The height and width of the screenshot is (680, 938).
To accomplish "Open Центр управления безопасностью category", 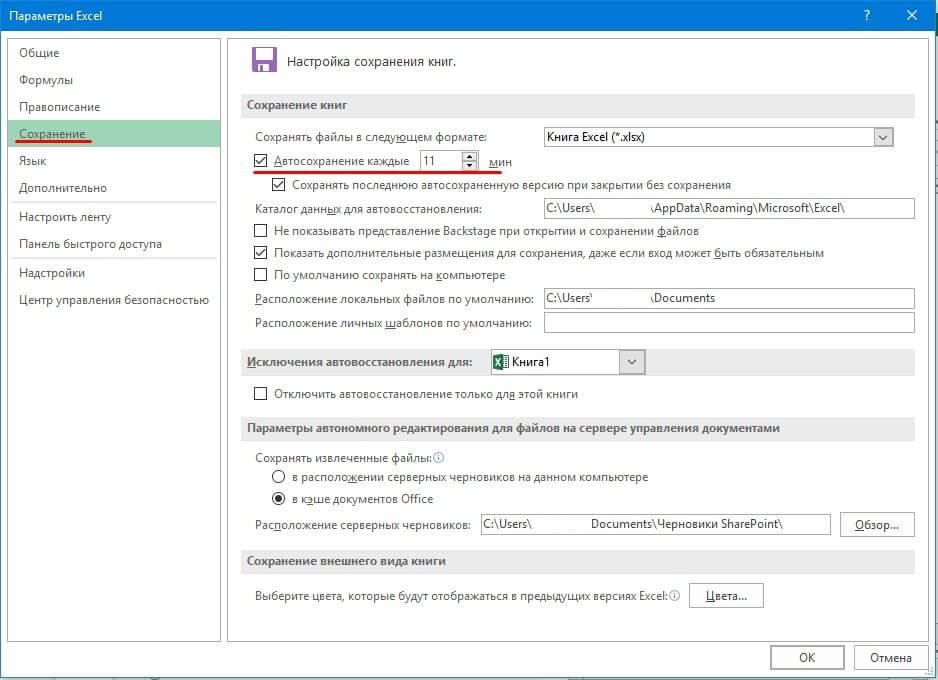I will [114, 300].
